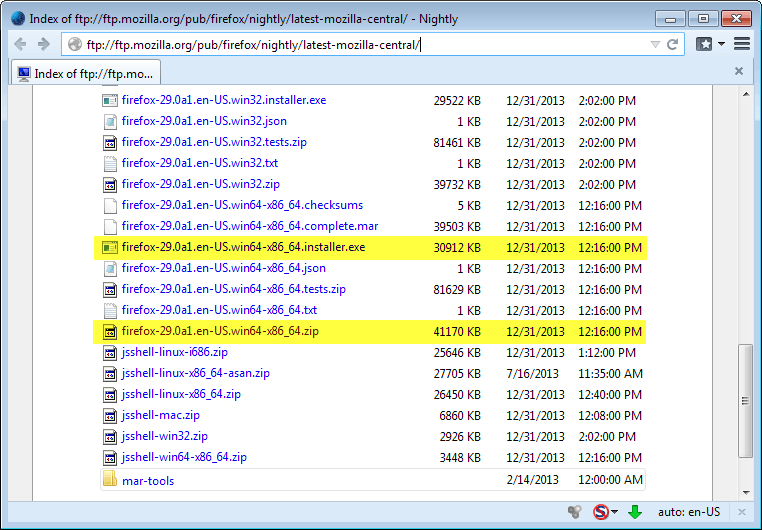The image size is (762, 530).
Task: Open firefox-29.0a1.en-US.win32.installer.exe link
Action: (x=224, y=100)
